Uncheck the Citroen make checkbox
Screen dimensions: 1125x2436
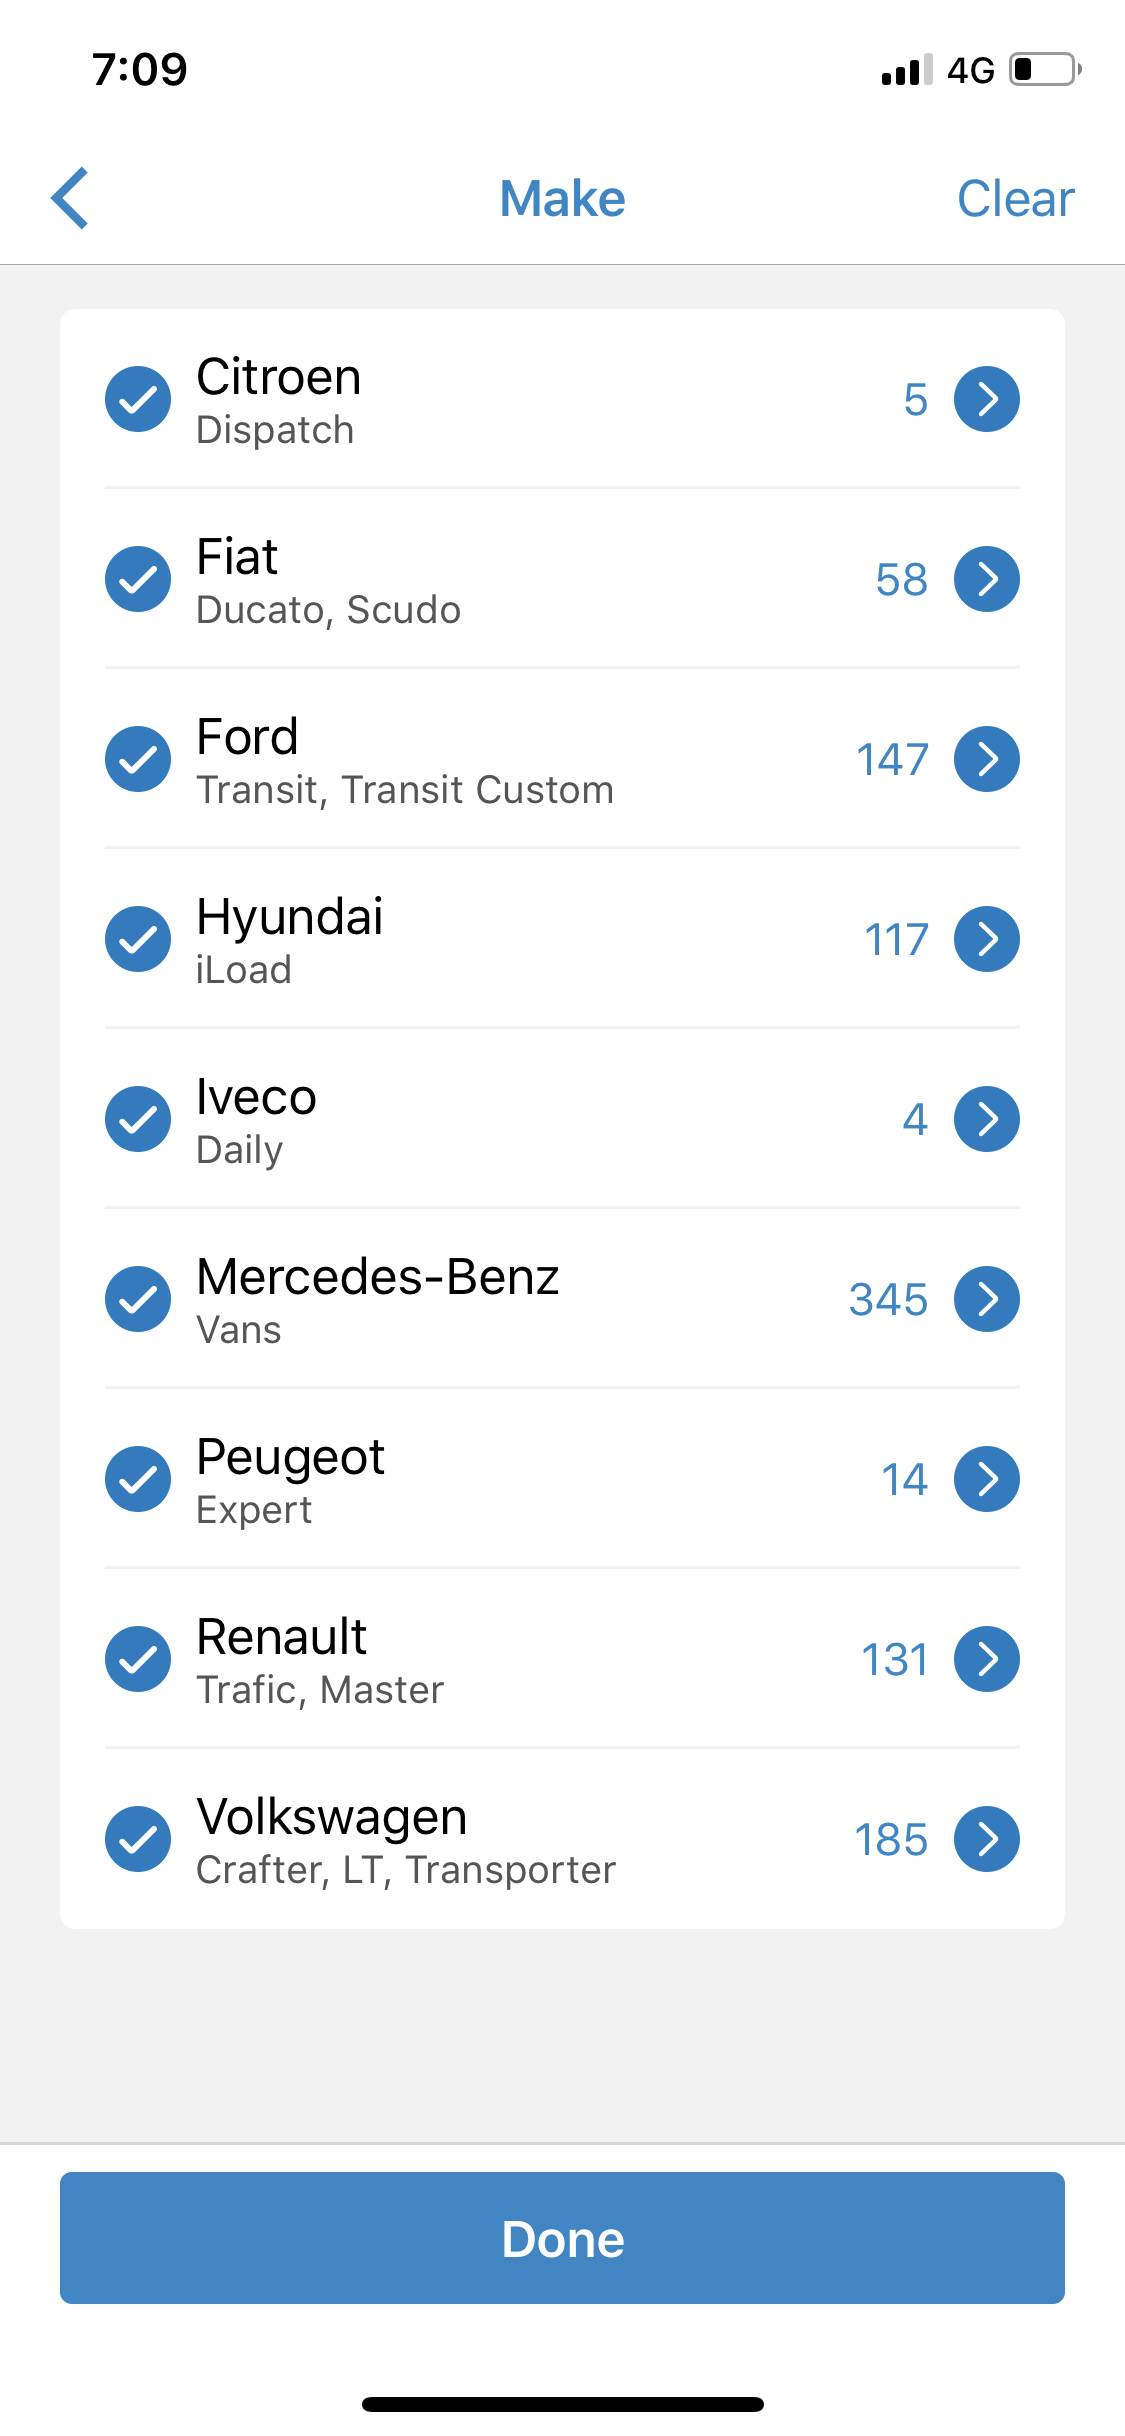pyautogui.click(x=138, y=399)
